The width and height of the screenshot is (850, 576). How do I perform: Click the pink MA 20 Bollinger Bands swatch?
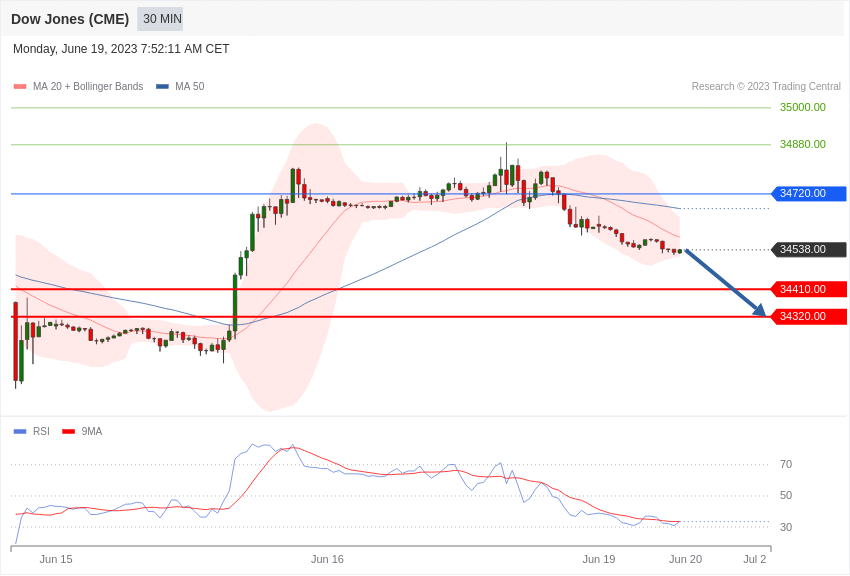coord(20,87)
